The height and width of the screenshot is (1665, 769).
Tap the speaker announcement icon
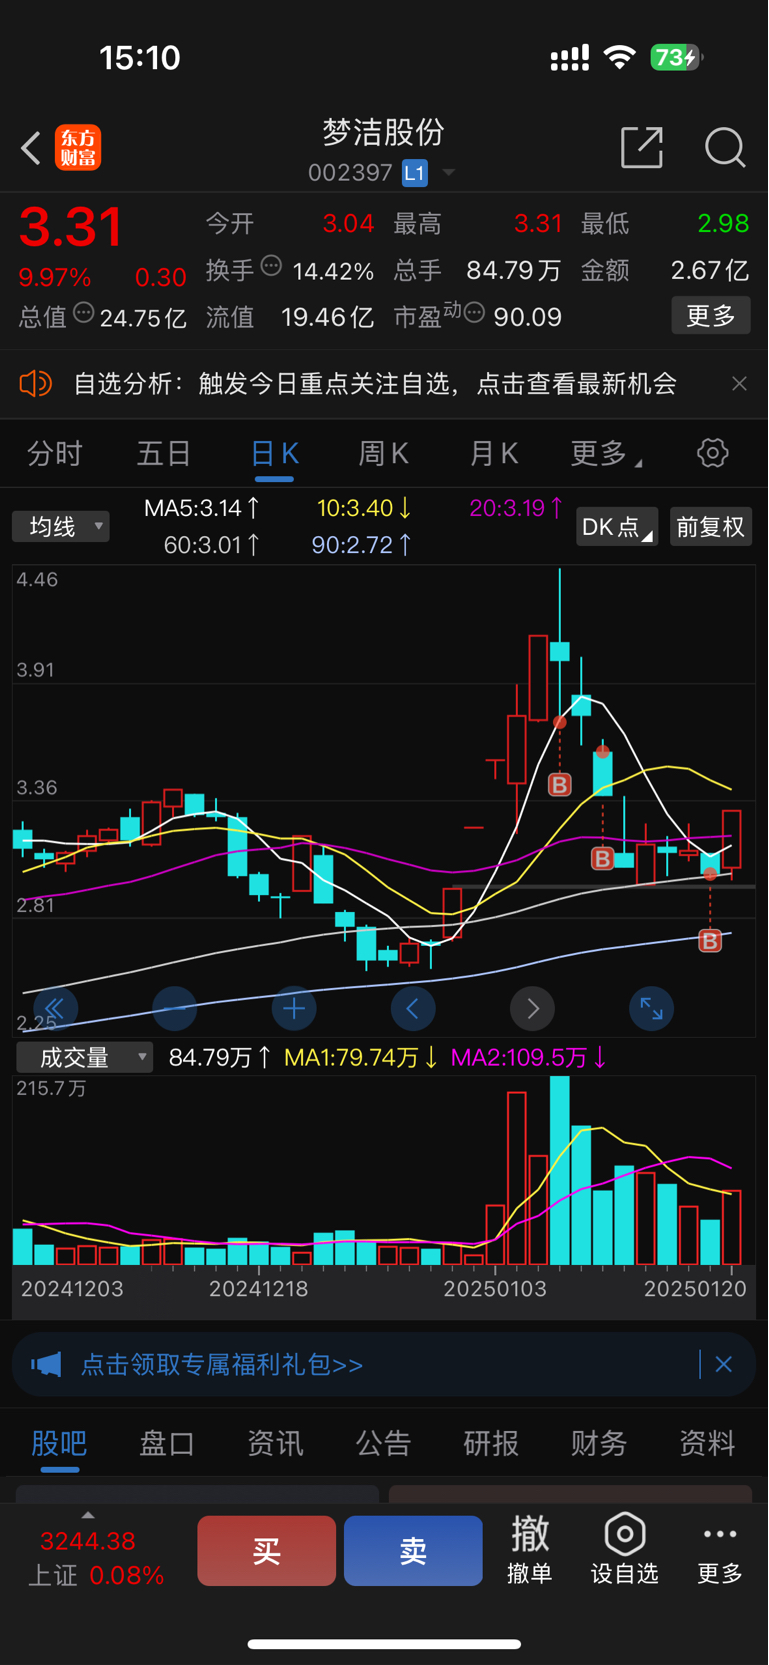click(x=35, y=383)
